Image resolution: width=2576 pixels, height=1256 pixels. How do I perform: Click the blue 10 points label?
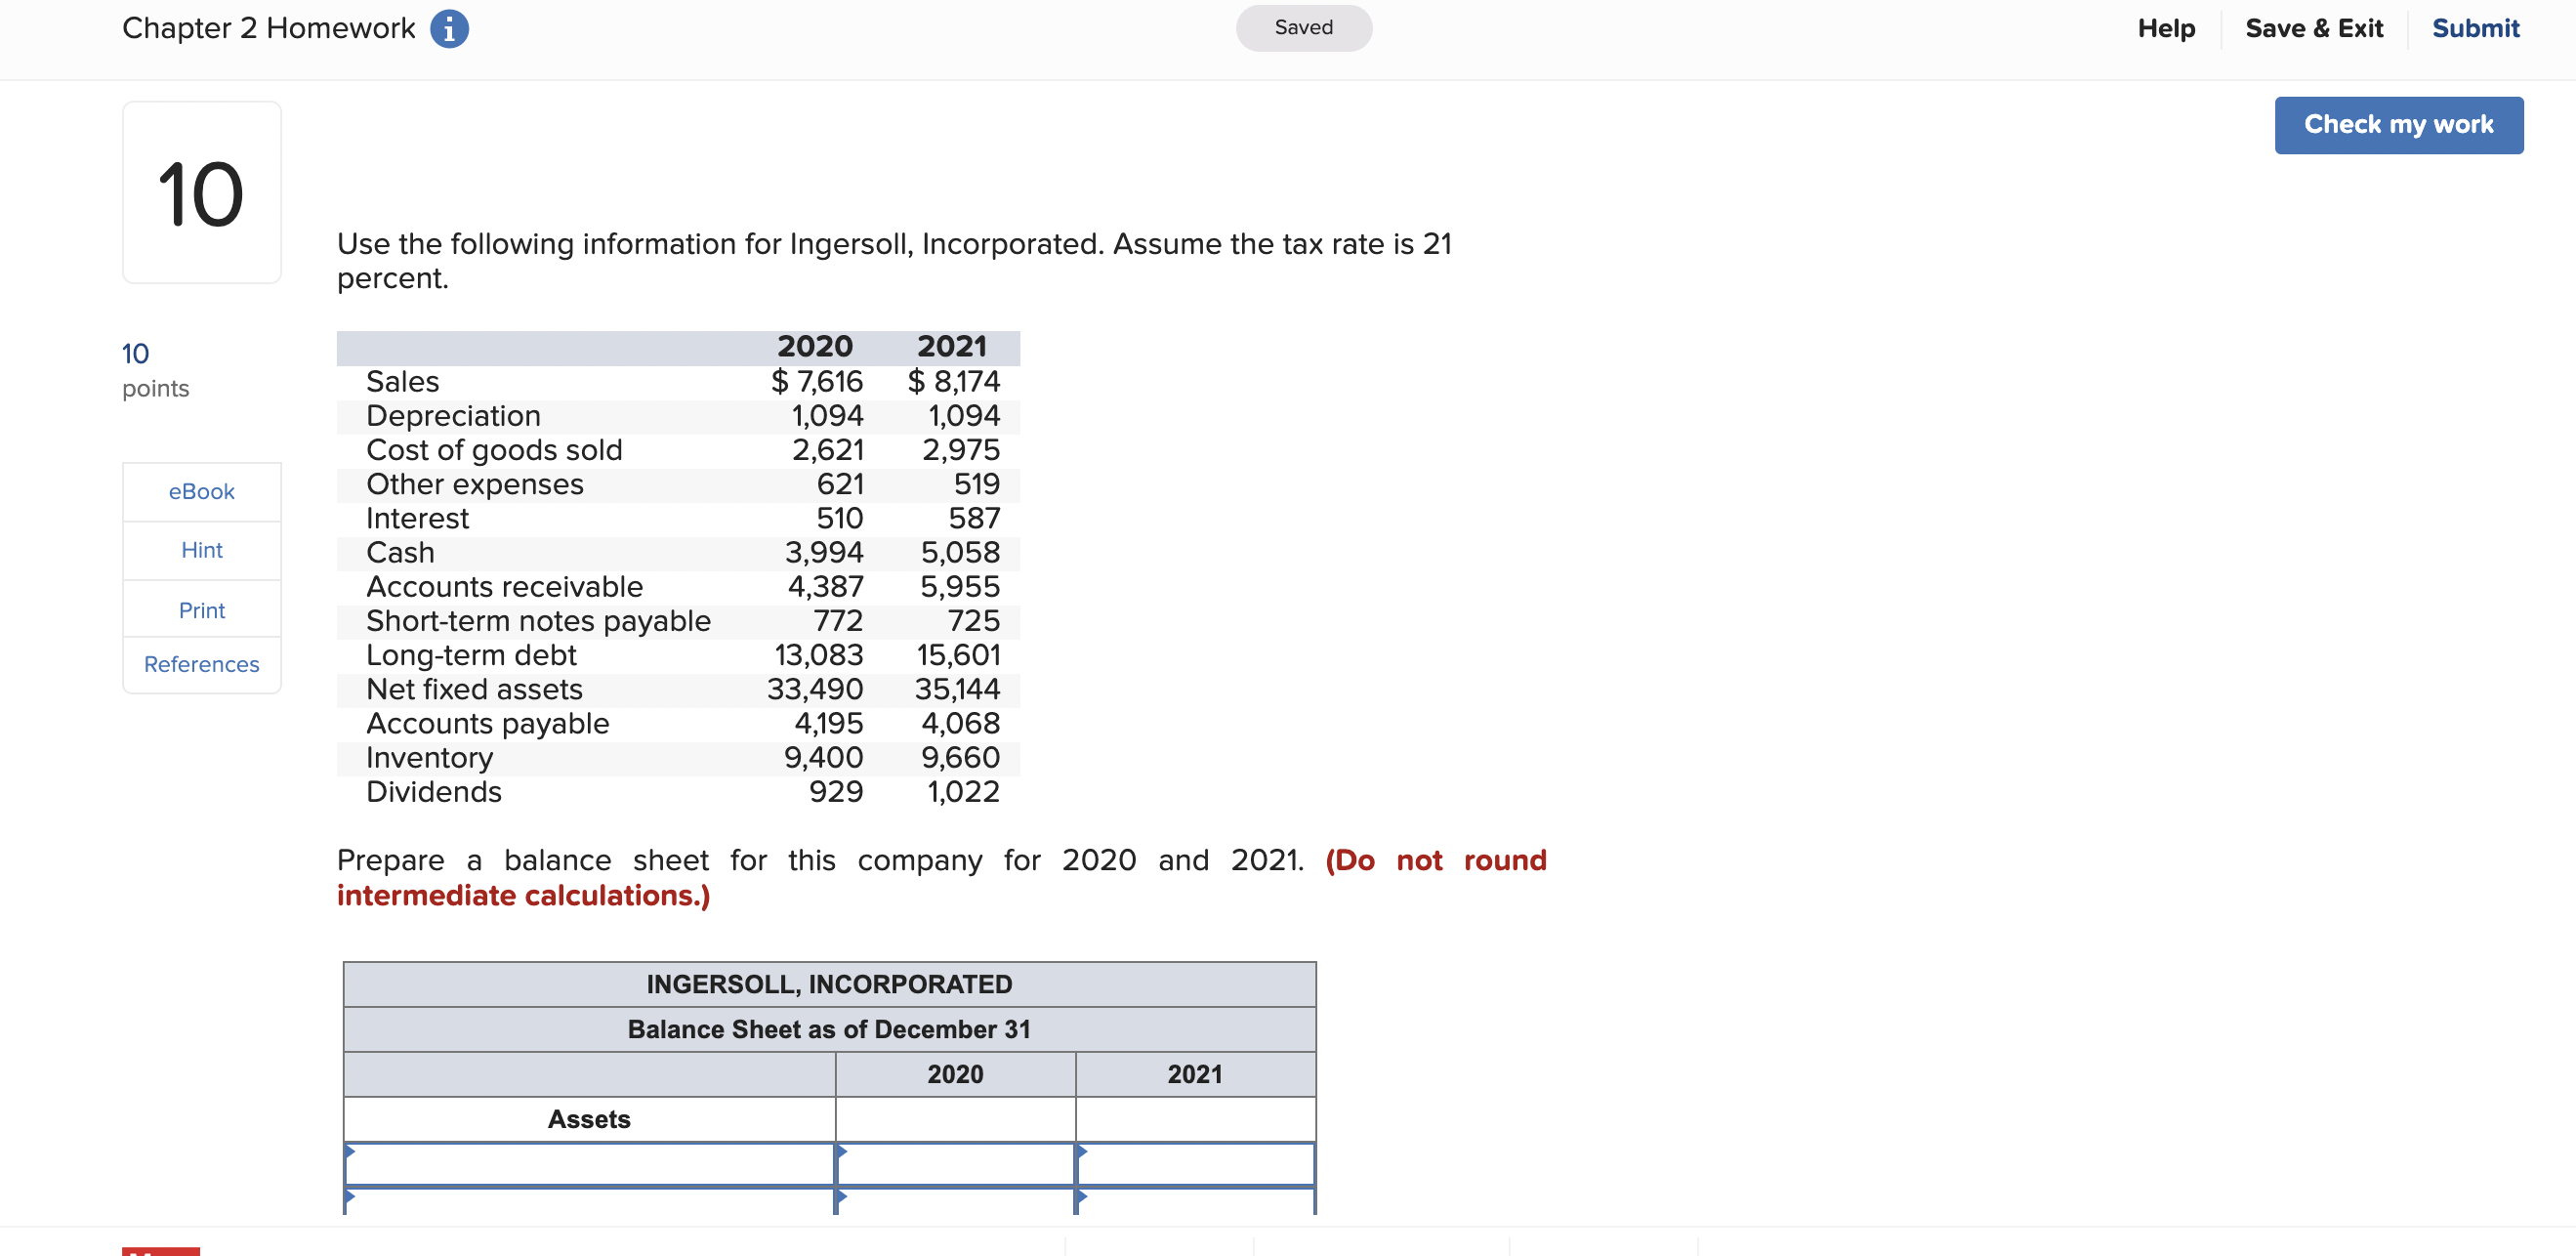click(x=135, y=354)
